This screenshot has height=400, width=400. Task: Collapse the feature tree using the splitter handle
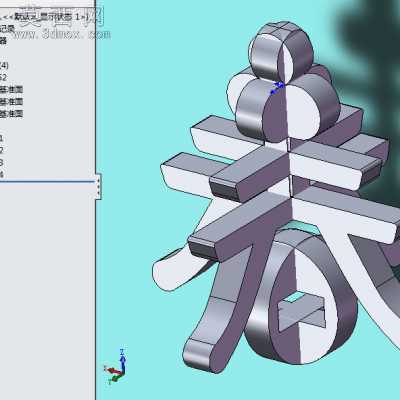click(98, 187)
